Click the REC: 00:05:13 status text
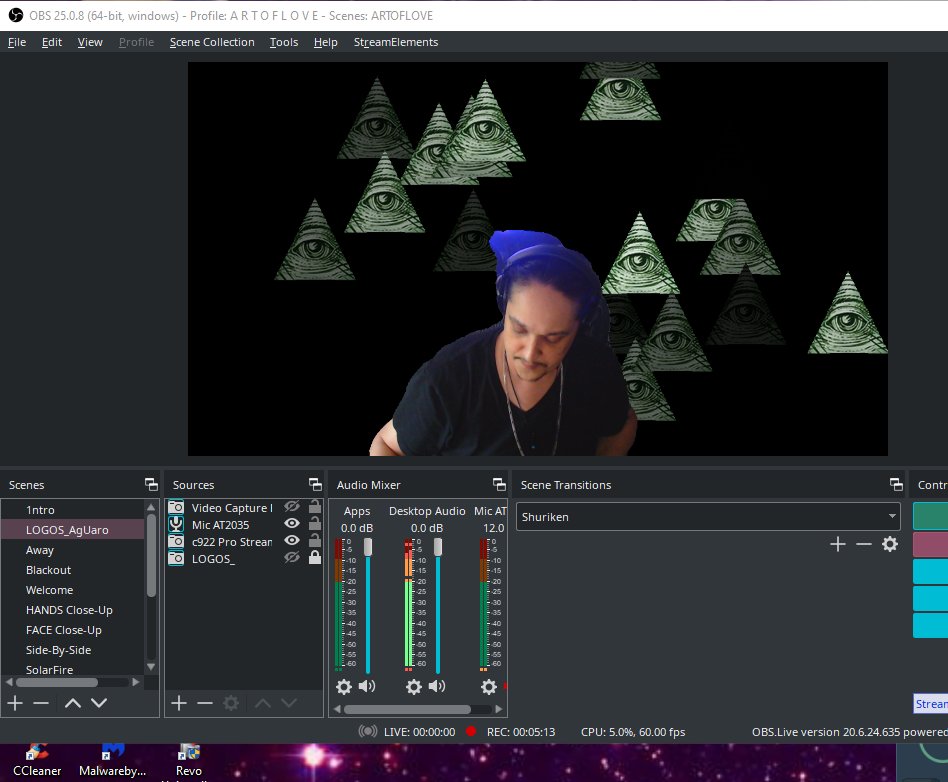The width and height of the screenshot is (948, 782). pyautogui.click(x=521, y=732)
